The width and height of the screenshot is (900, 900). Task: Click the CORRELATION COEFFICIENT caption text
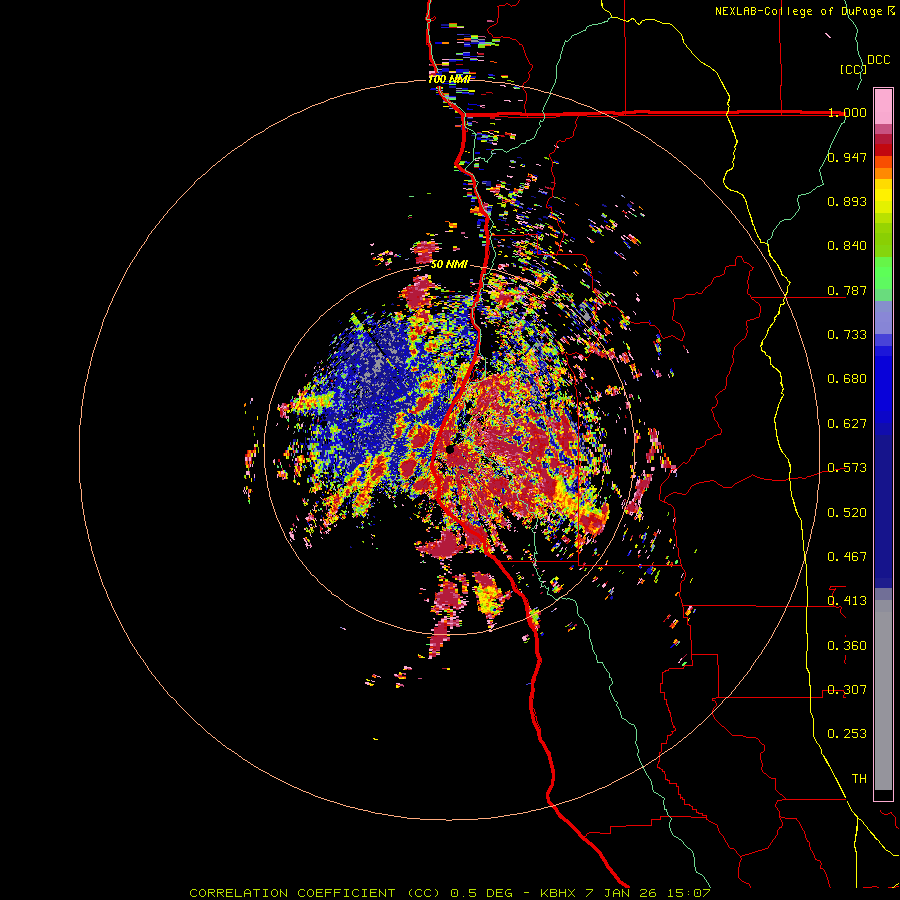click(x=292, y=893)
